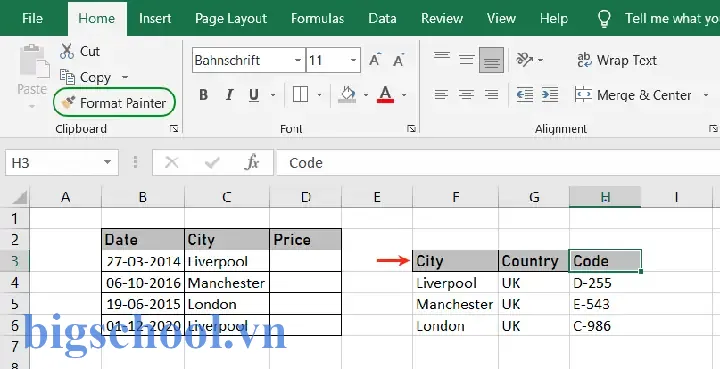Viewport: 720px width, 369px height.
Task: Click the Tell me lightbulb icon
Action: pos(604,18)
